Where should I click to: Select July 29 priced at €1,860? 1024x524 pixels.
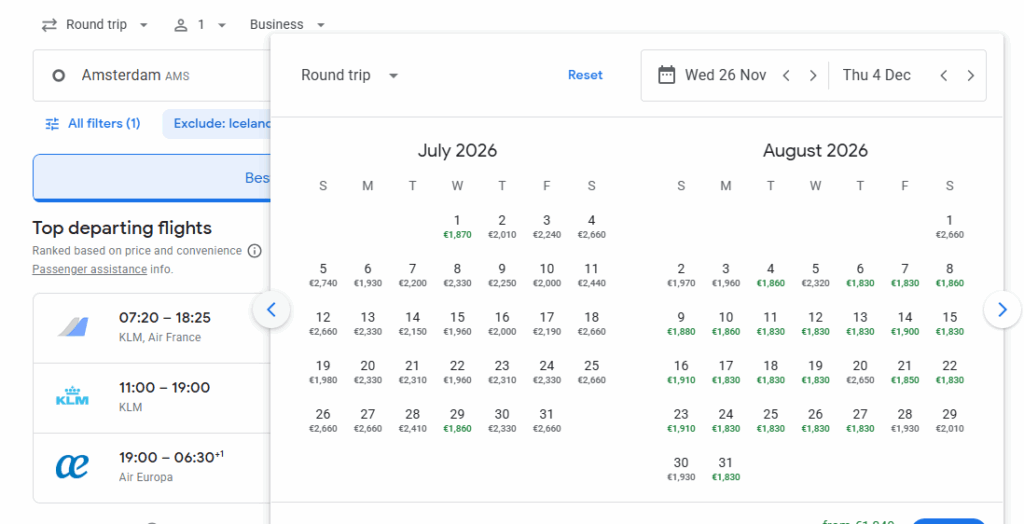[x=457, y=420]
